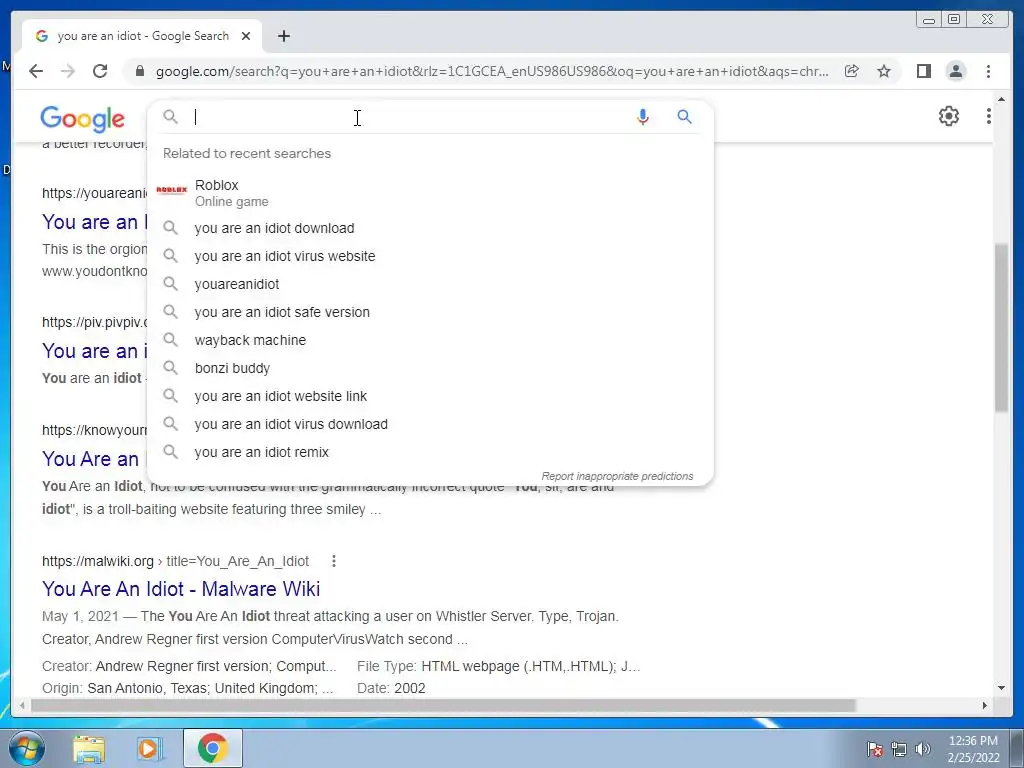Open a new tab

tap(283, 36)
